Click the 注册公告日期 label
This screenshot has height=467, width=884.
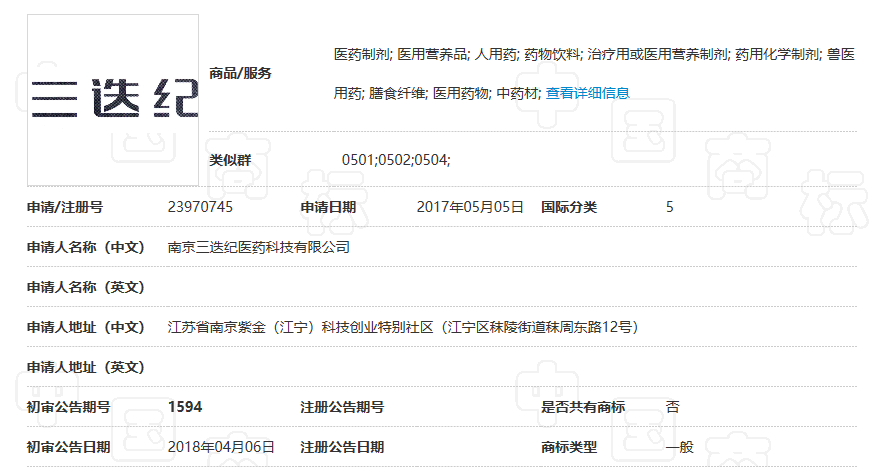342,447
